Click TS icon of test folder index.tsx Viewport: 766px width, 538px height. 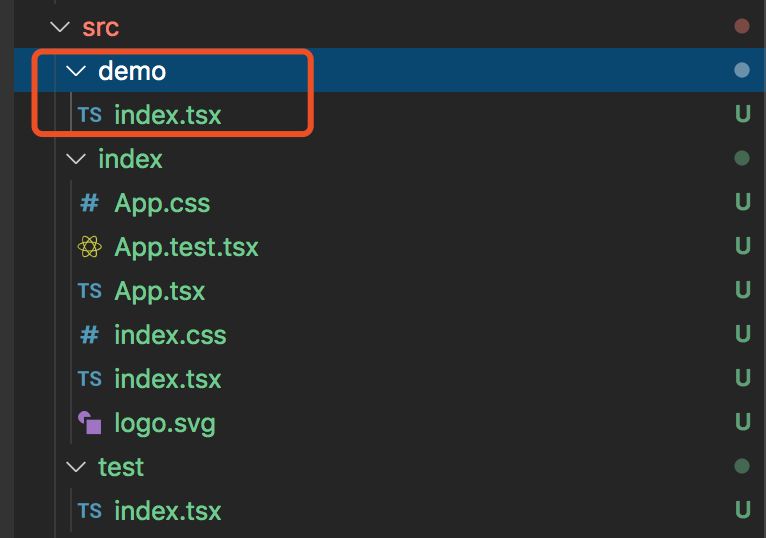tap(89, 511)
